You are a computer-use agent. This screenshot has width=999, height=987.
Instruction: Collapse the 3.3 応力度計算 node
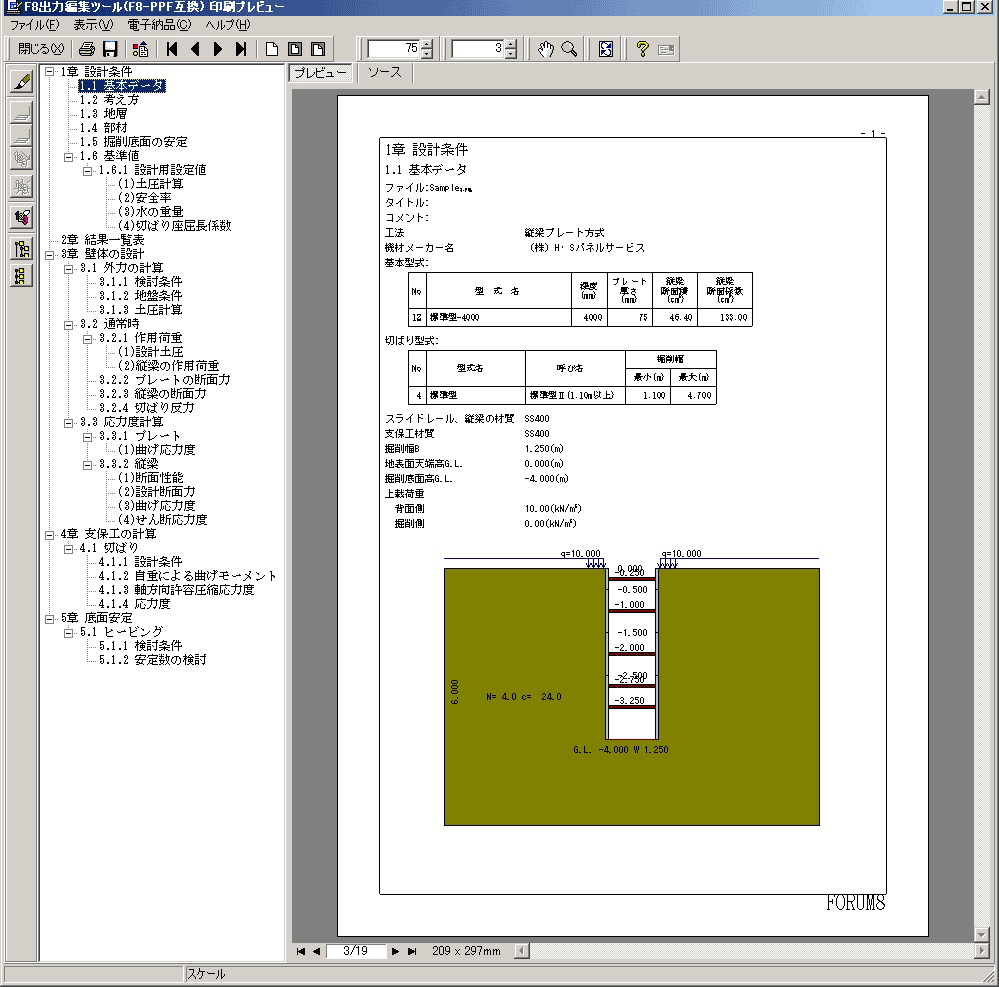click(69, 422)
